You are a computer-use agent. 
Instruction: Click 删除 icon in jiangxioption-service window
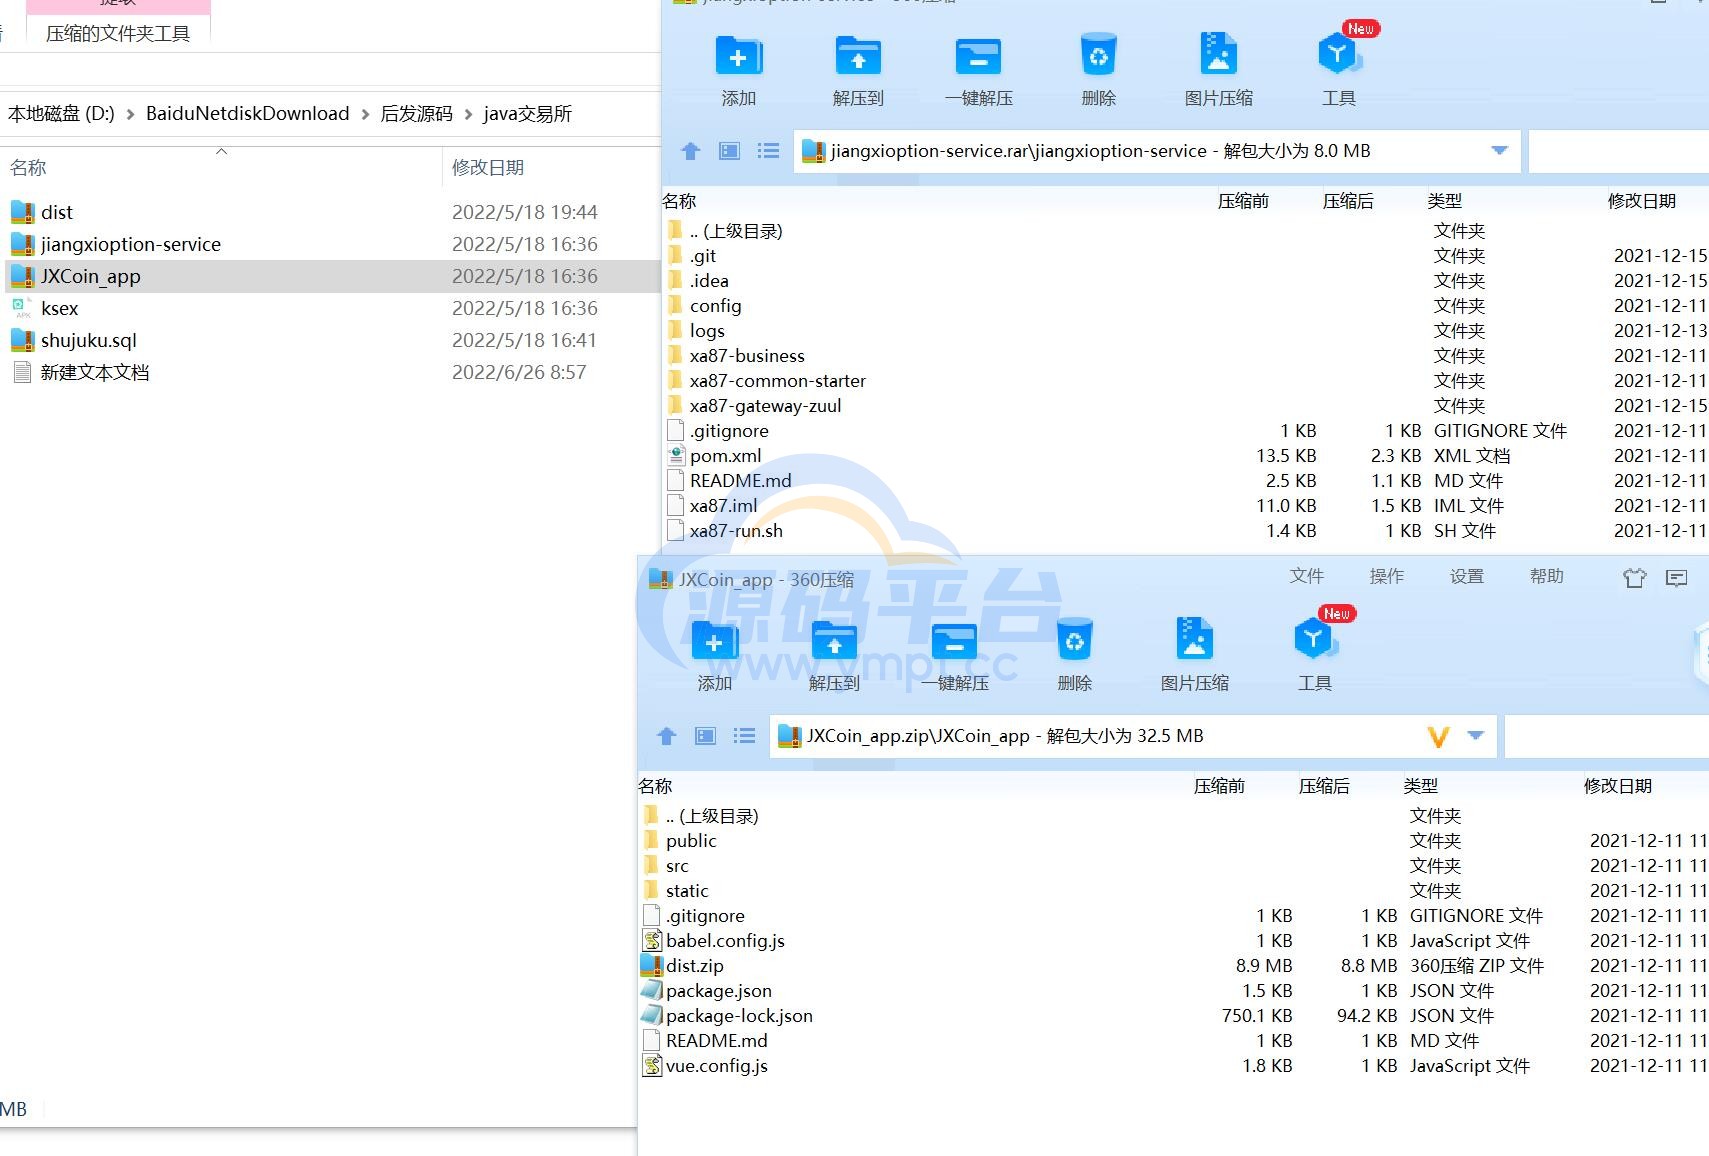tap(1098, 55)
